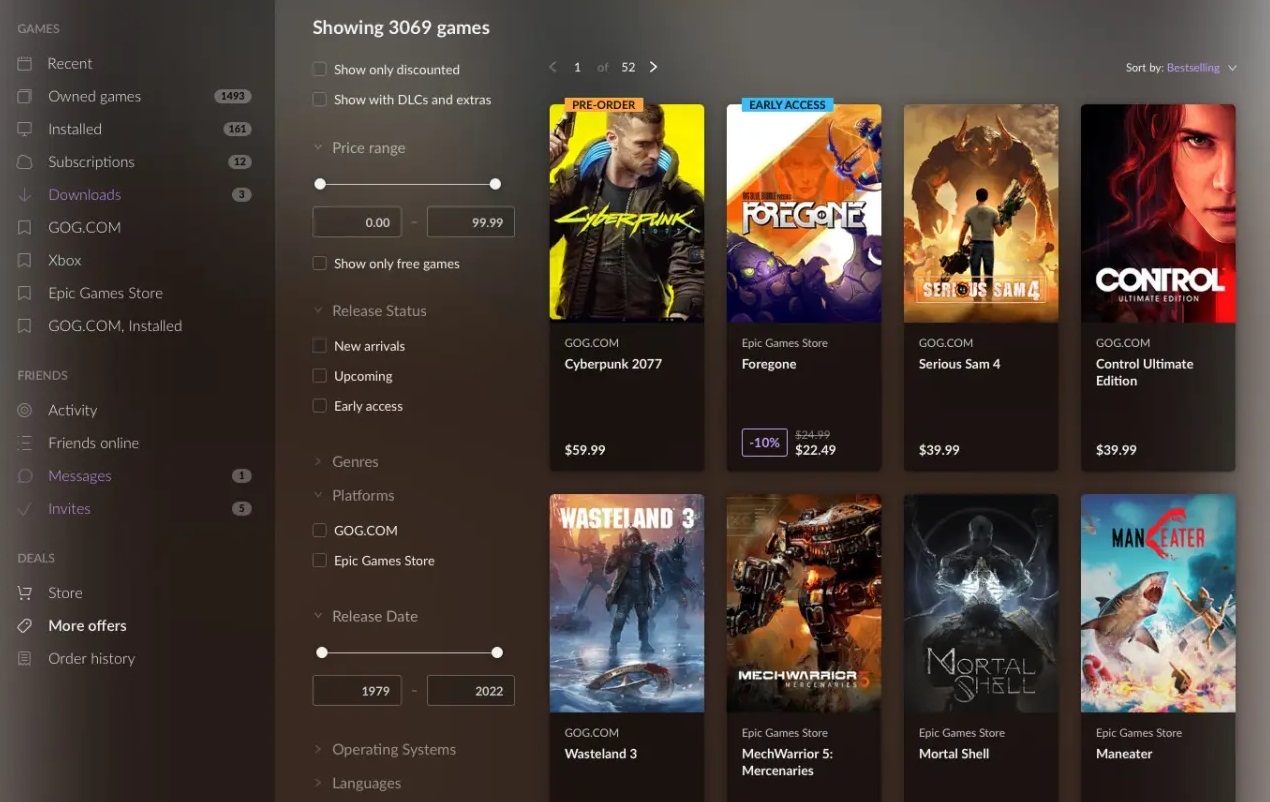This screenshot has height=802, width=1270.
Task: Collapse the Release Date section
Action: pos(365,617)
